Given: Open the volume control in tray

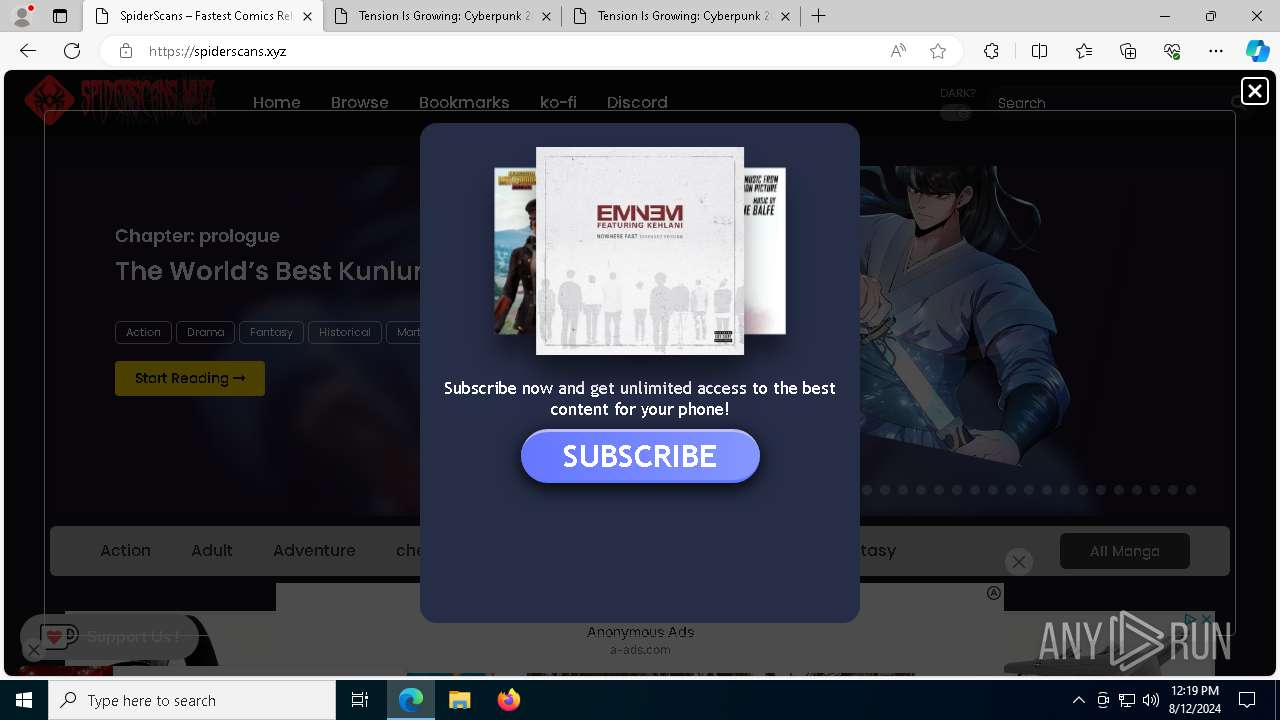Looking at the screenshot, I should click(1150, 700).
